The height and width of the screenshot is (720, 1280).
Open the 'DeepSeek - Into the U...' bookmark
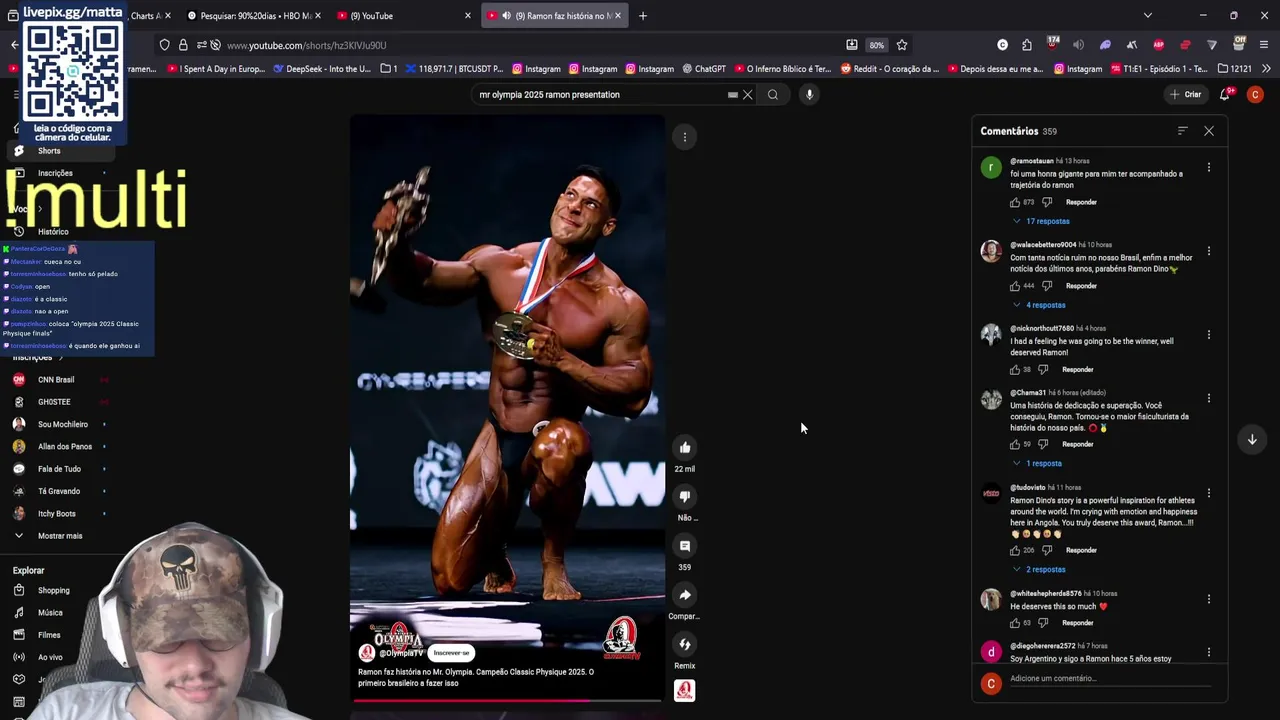click(x=320, y=69)
